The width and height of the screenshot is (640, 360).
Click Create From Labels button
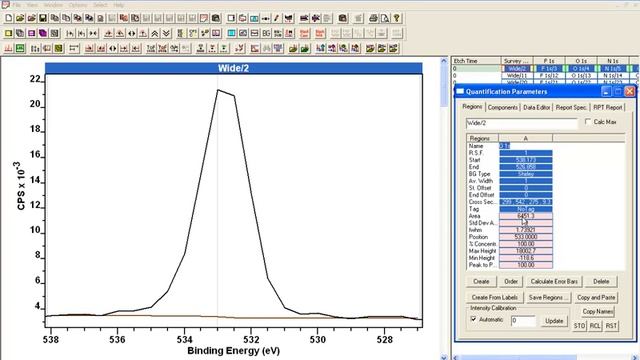(x=495, y=297)
